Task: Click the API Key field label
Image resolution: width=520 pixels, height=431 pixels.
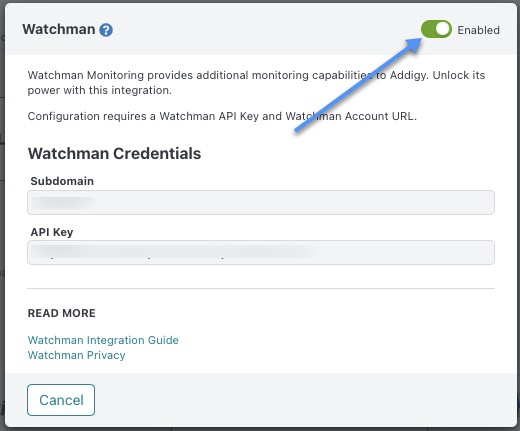Action: click(x=52, y=232)
